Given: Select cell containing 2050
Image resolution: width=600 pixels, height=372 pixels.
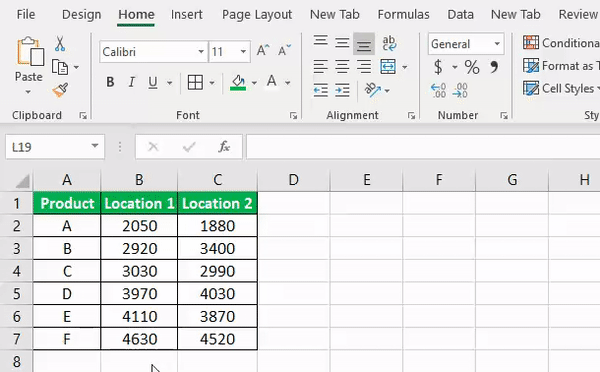Looking at the screenshot, I should 139,226.
